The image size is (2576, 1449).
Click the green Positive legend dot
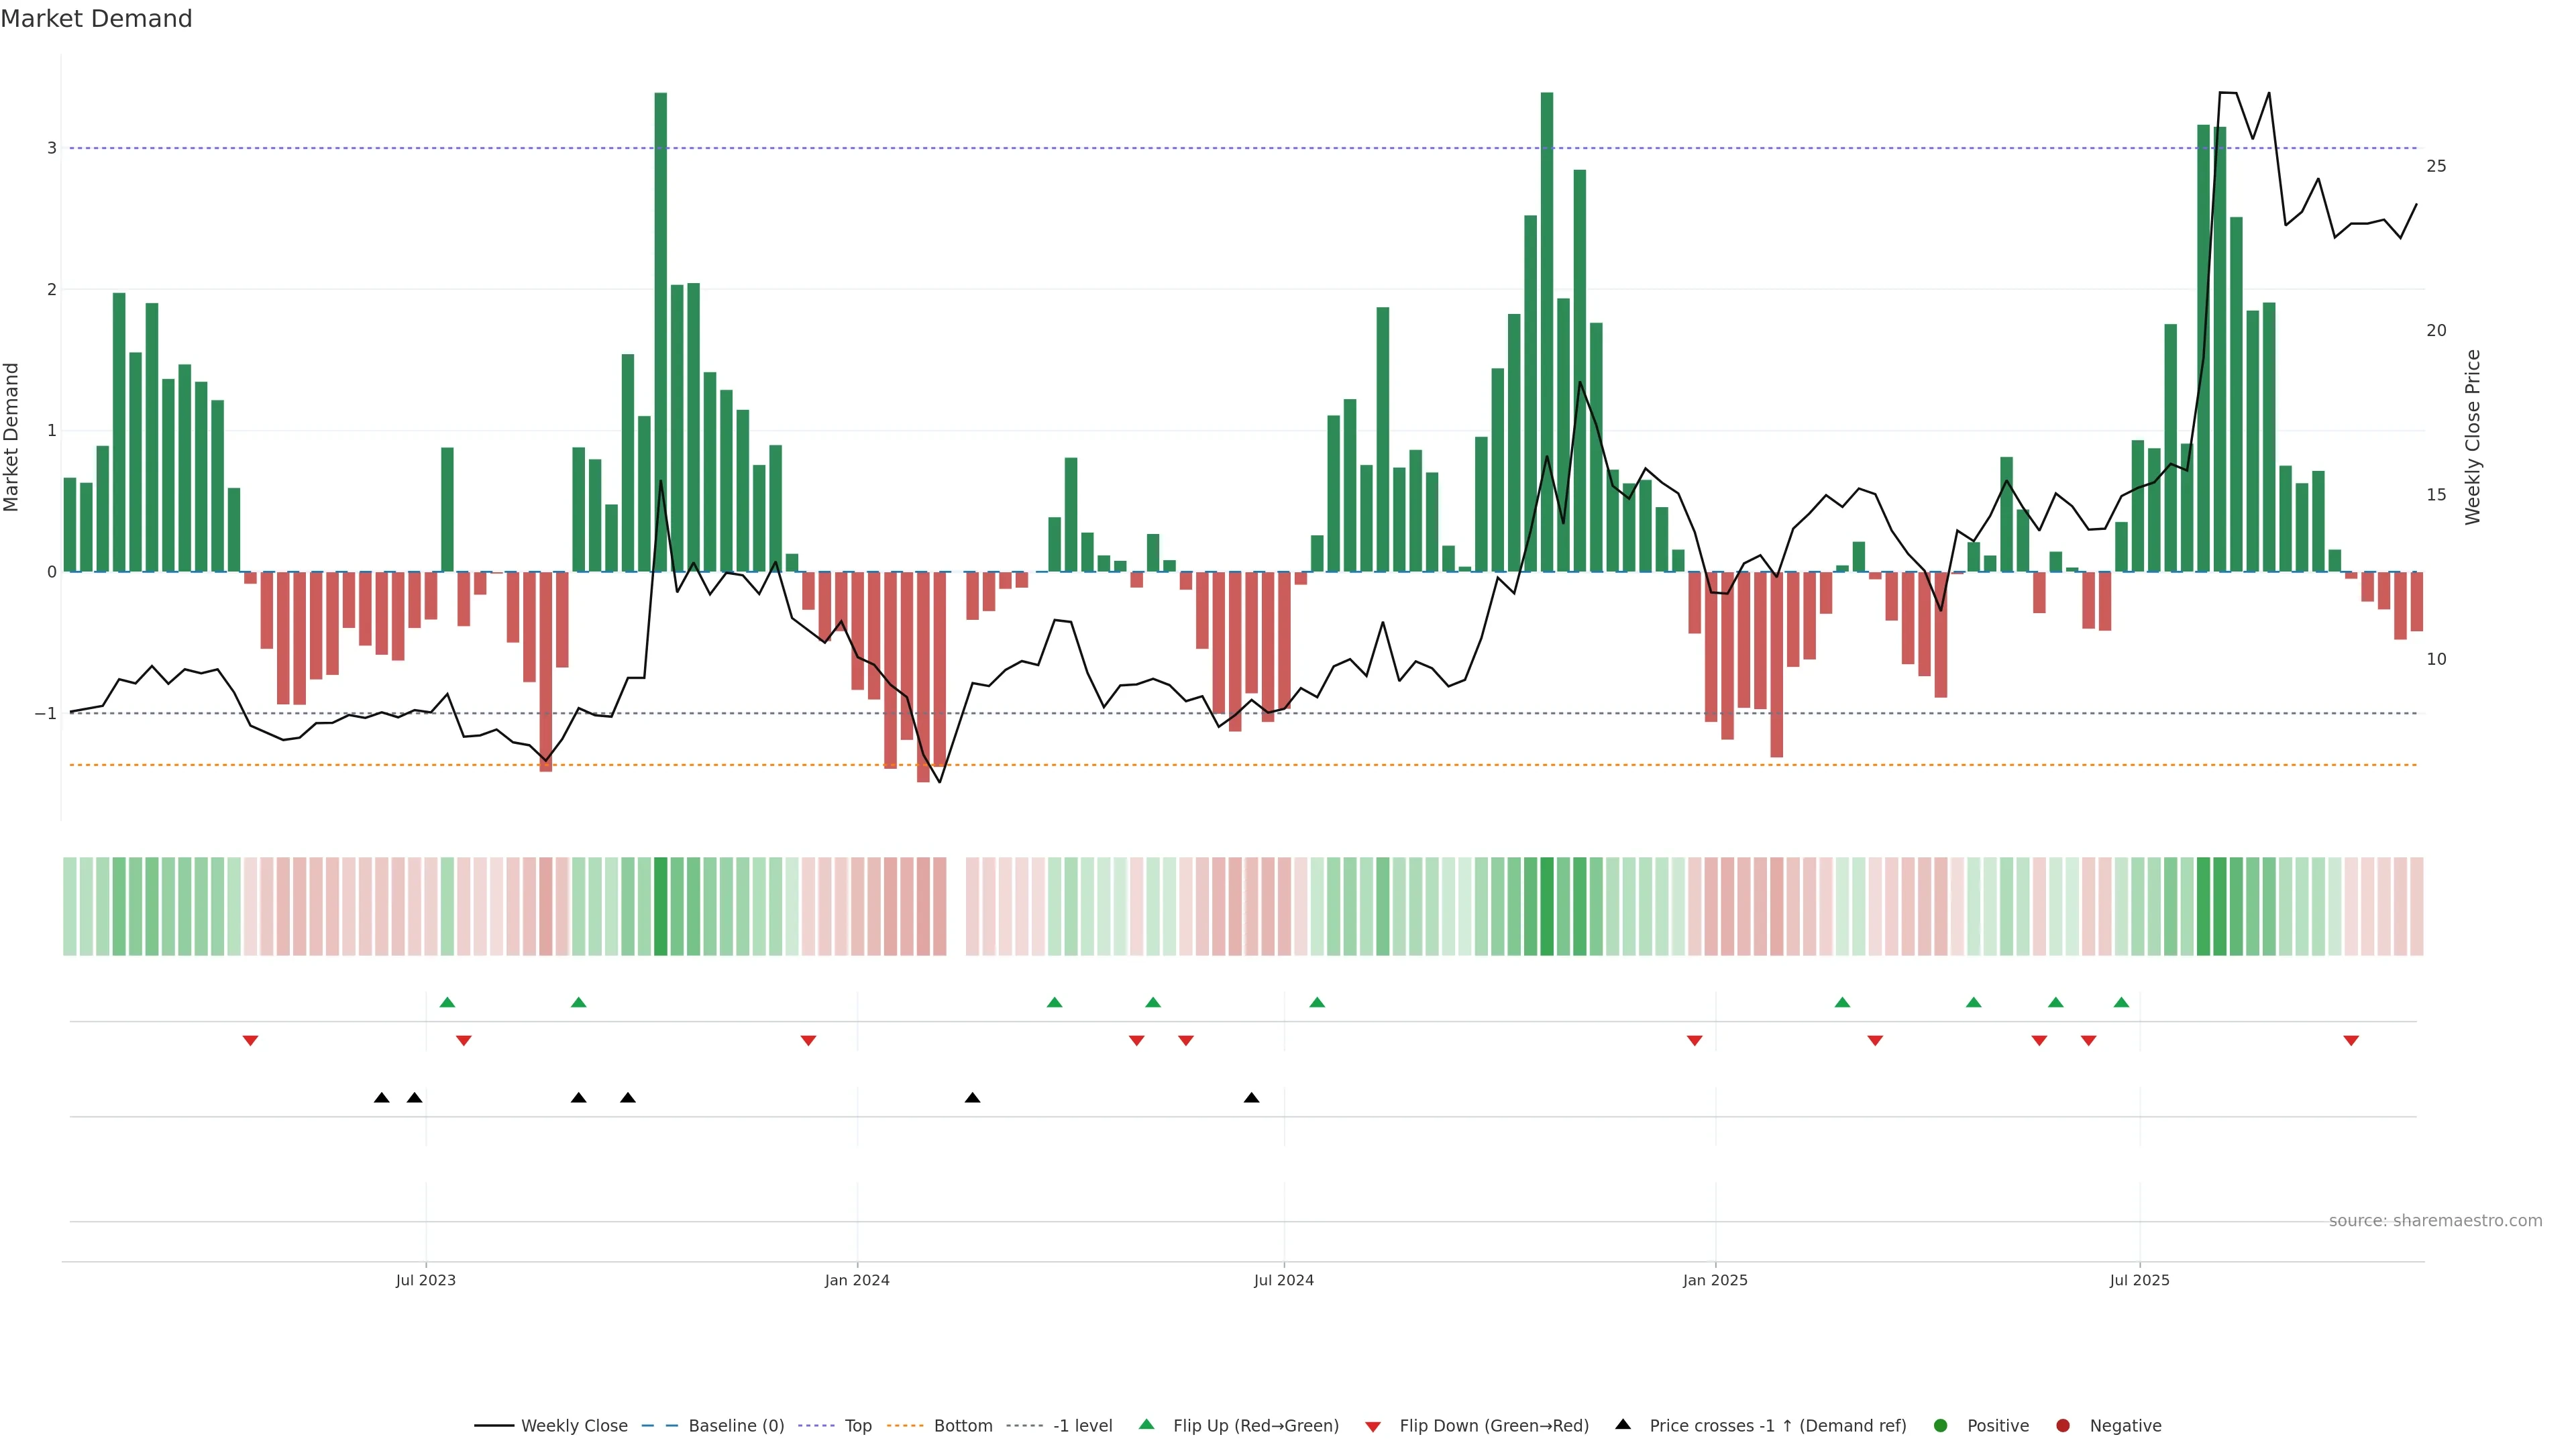[1941, 1425]
